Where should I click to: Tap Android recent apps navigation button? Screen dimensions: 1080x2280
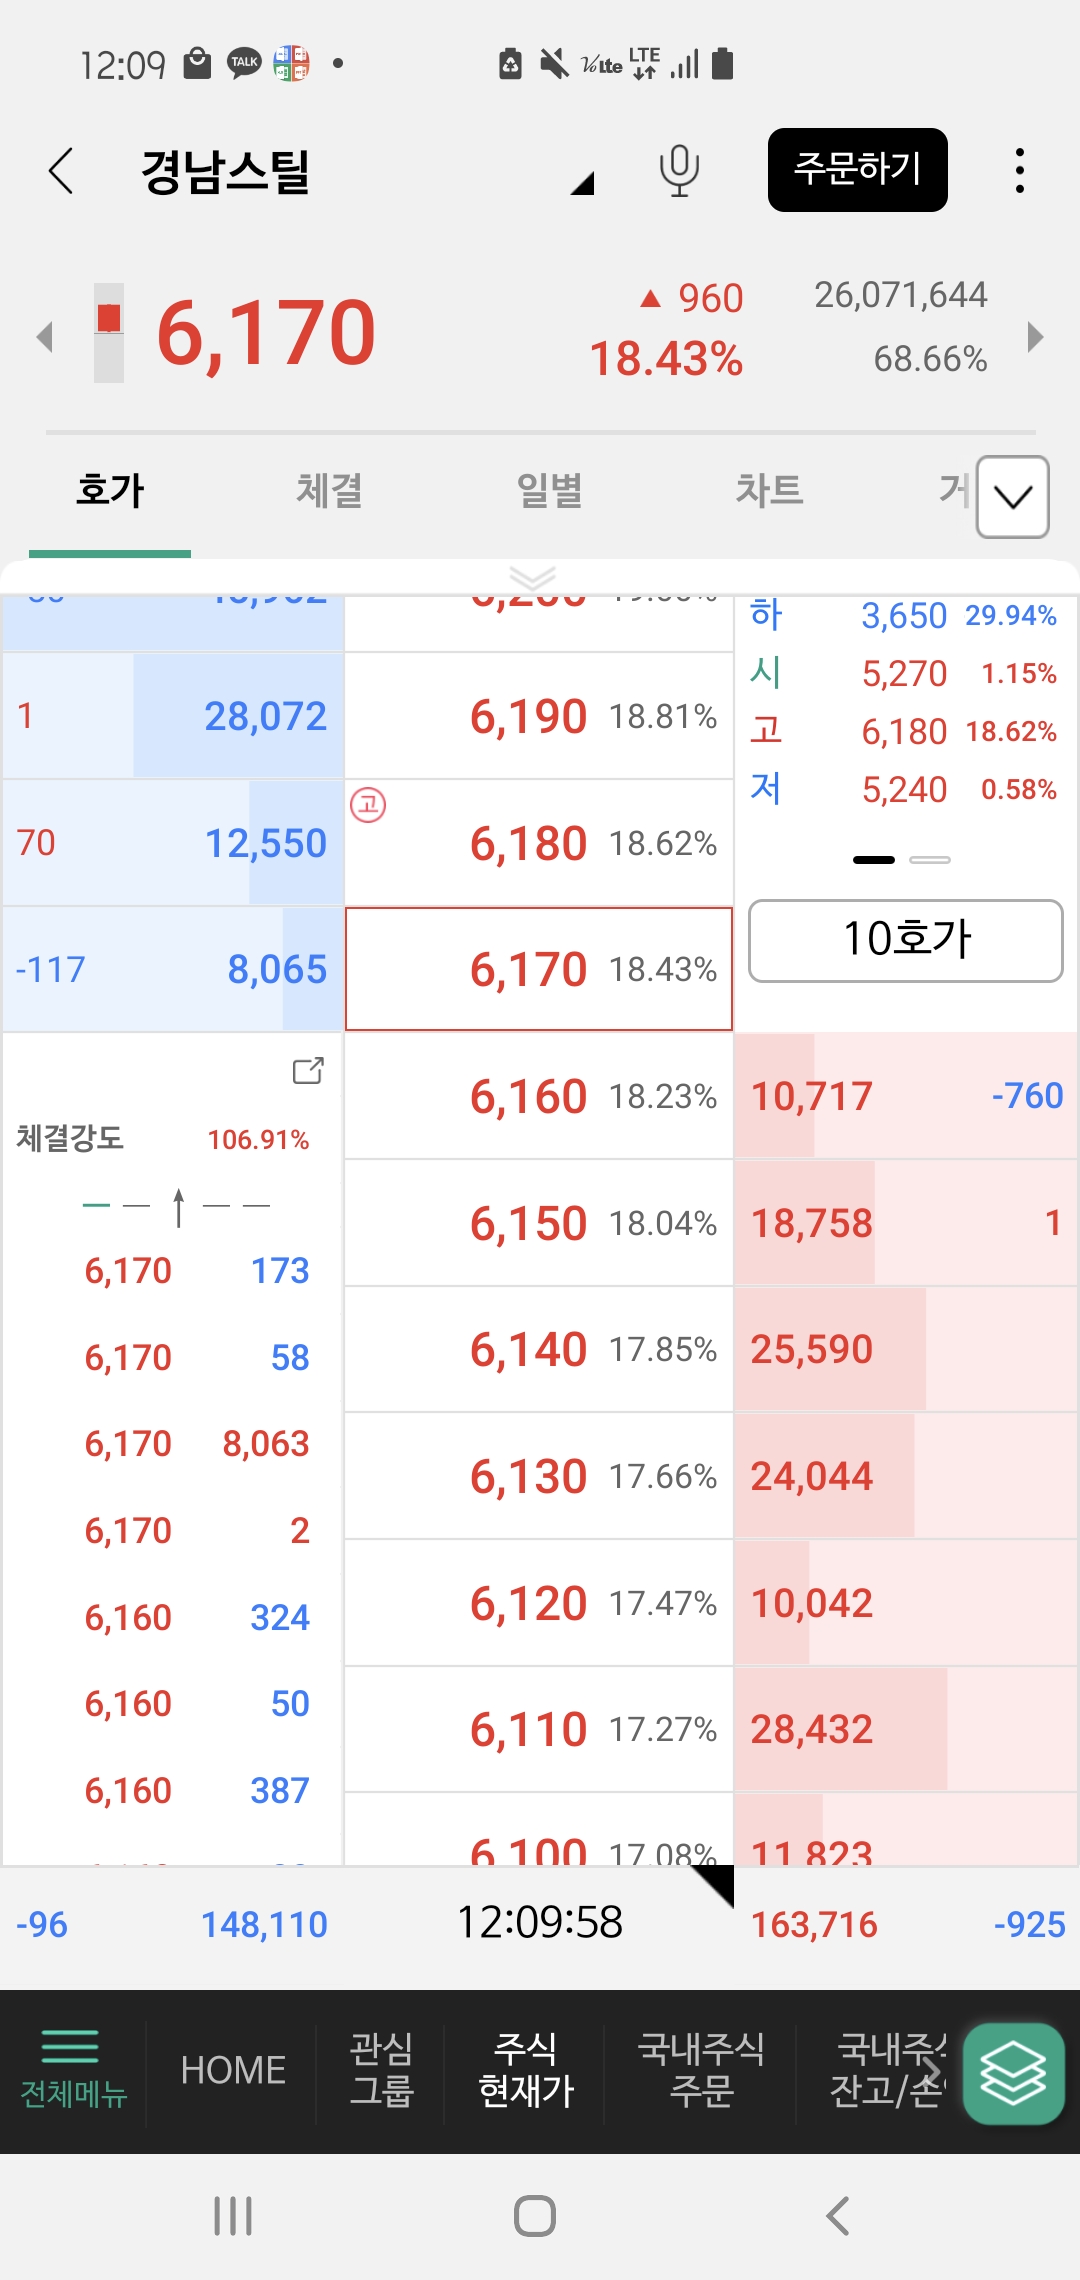[233, 2216]
